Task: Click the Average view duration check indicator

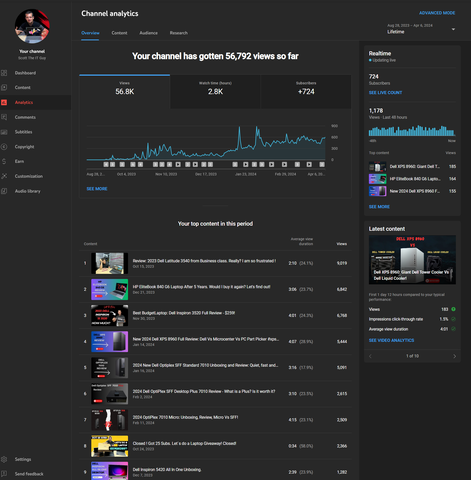Action: pos(453,329)
